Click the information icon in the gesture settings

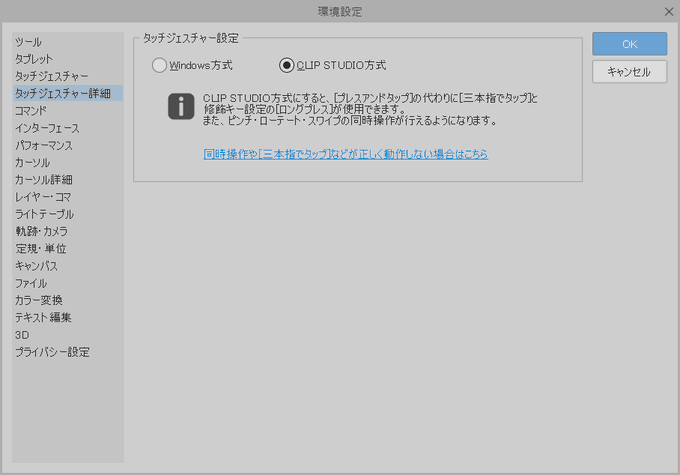pyautogui.click(x=181, y=106)
